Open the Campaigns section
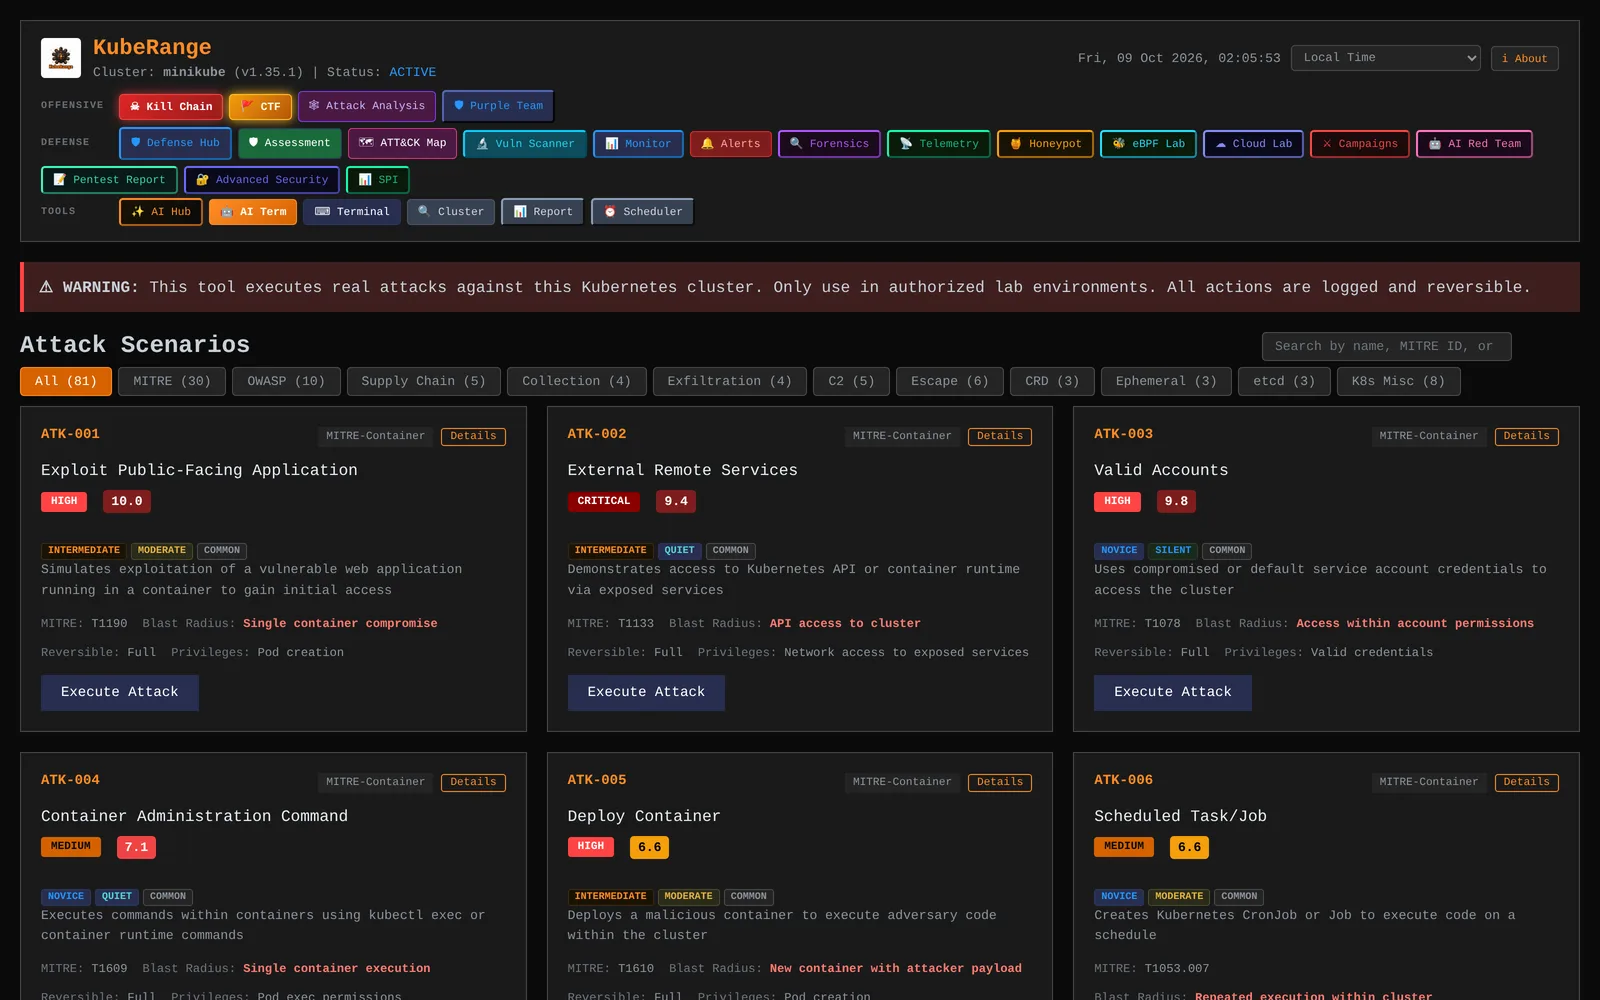 tap(1360, 144)
